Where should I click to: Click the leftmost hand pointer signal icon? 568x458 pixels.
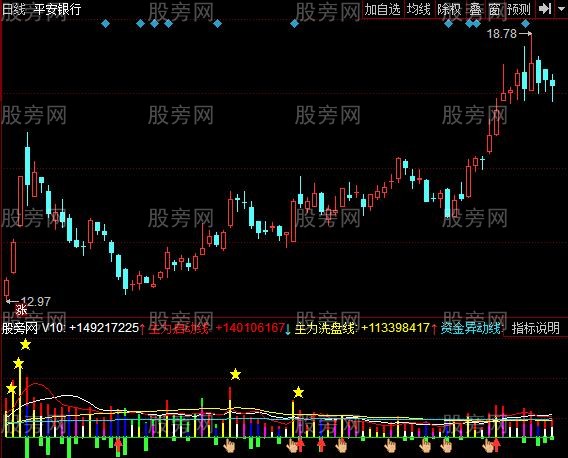coord(229,446)
